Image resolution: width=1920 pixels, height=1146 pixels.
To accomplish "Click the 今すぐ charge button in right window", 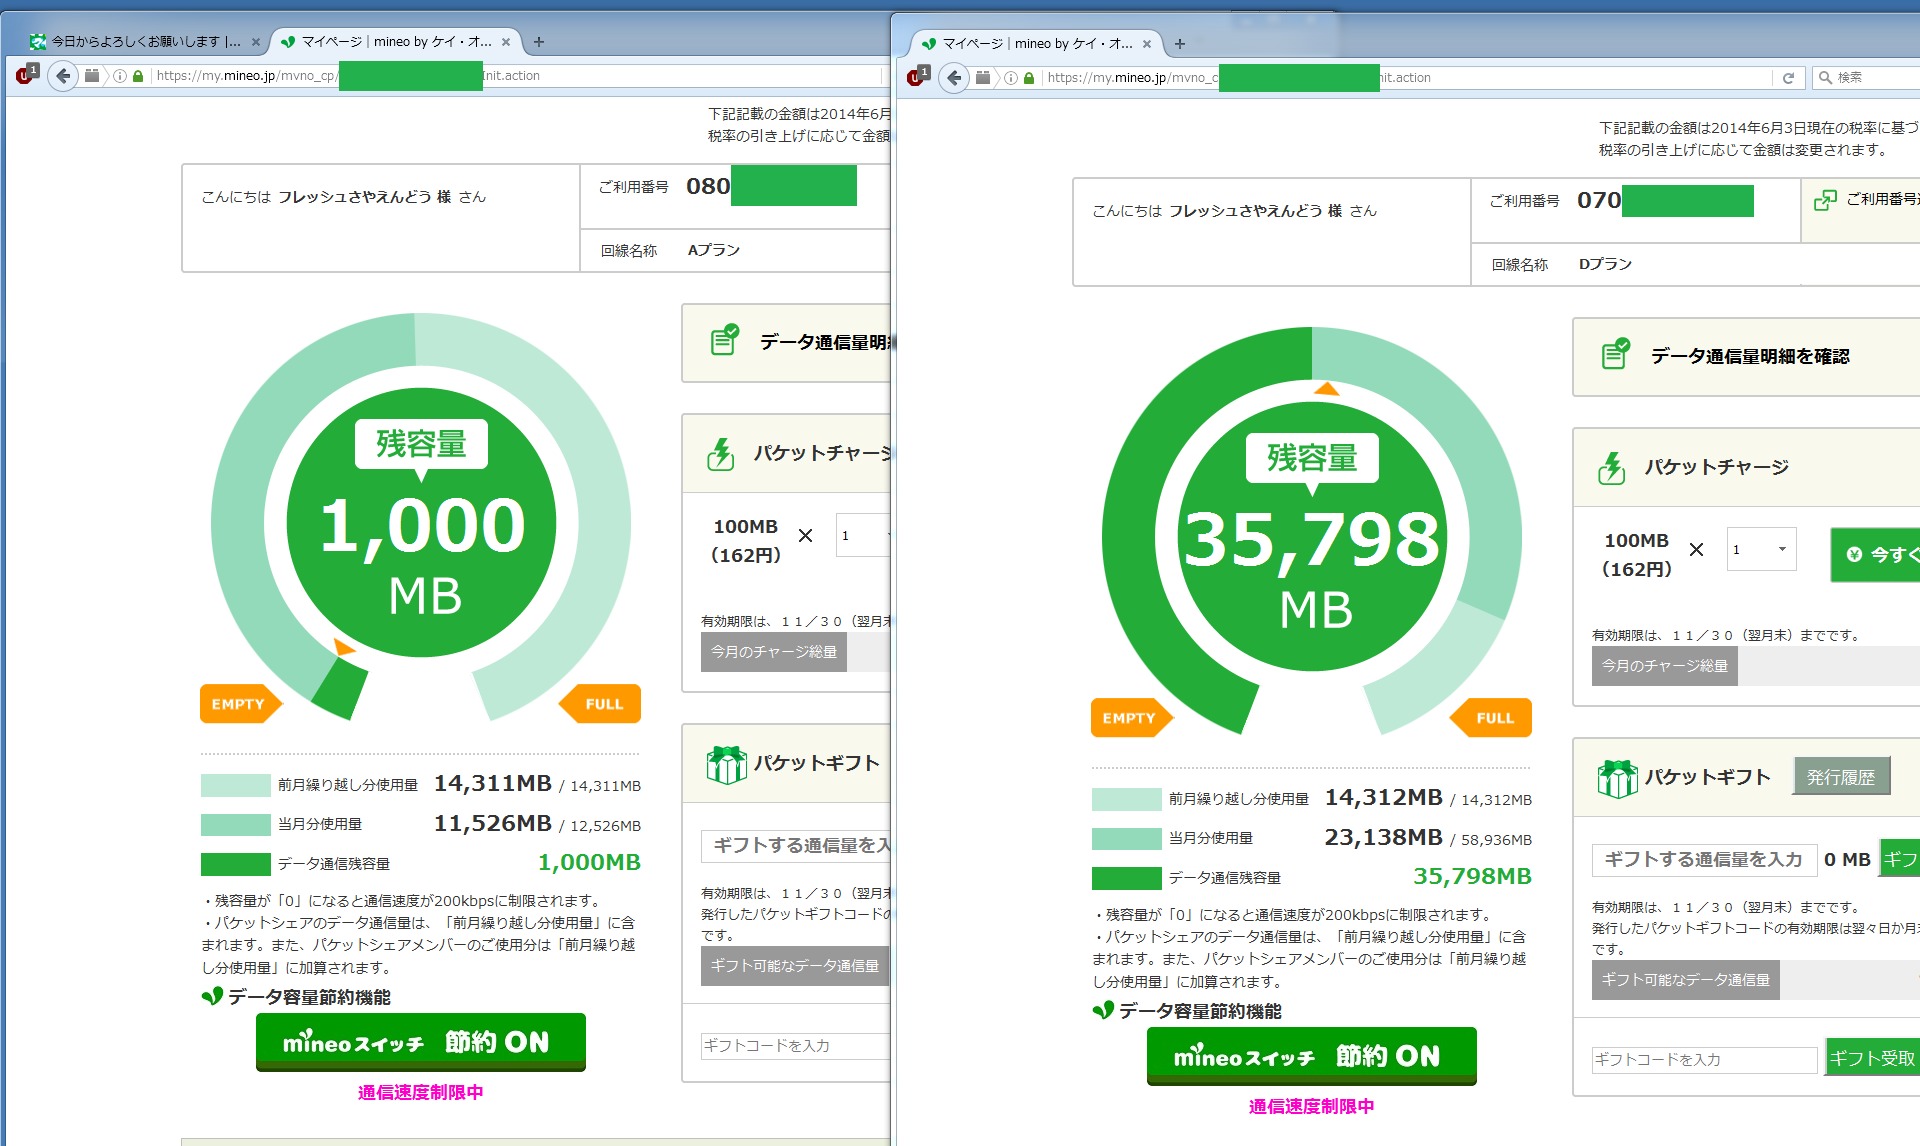I will pyautogui.click(x=1878, y=554).
